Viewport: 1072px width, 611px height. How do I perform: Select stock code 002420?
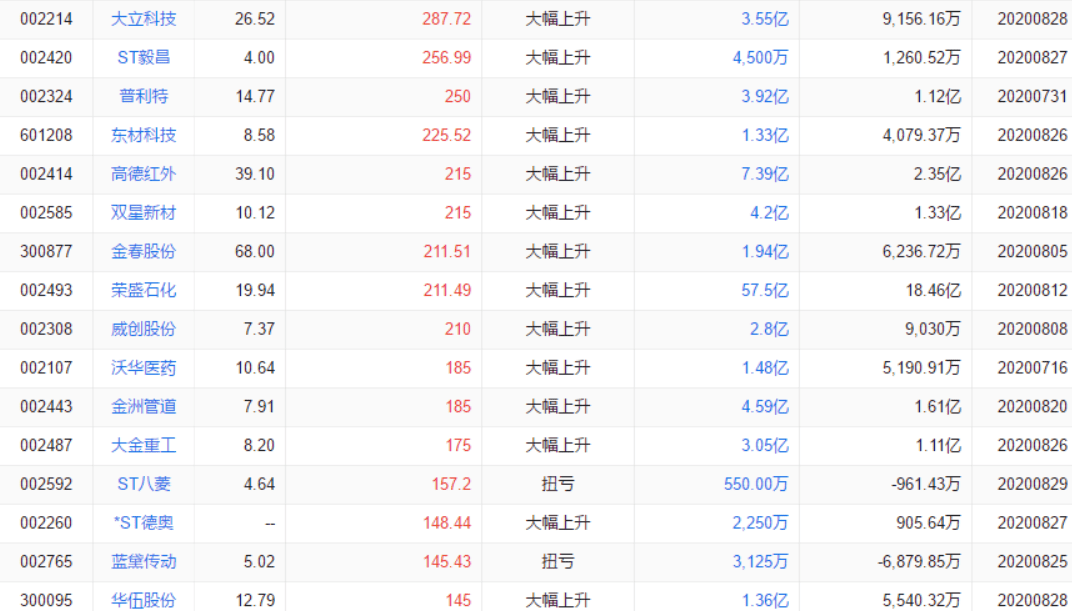[46, 57]
